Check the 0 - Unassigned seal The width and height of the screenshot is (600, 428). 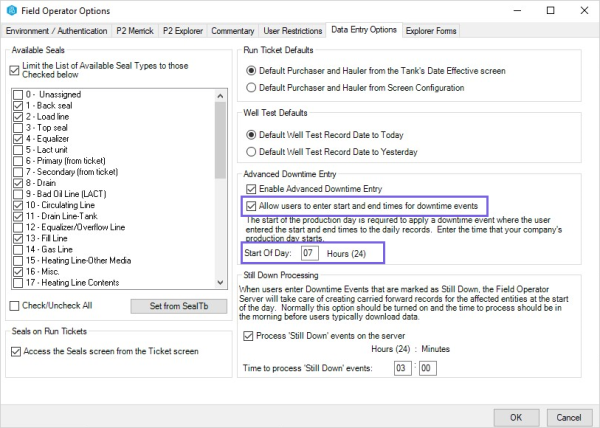point(19,93)
